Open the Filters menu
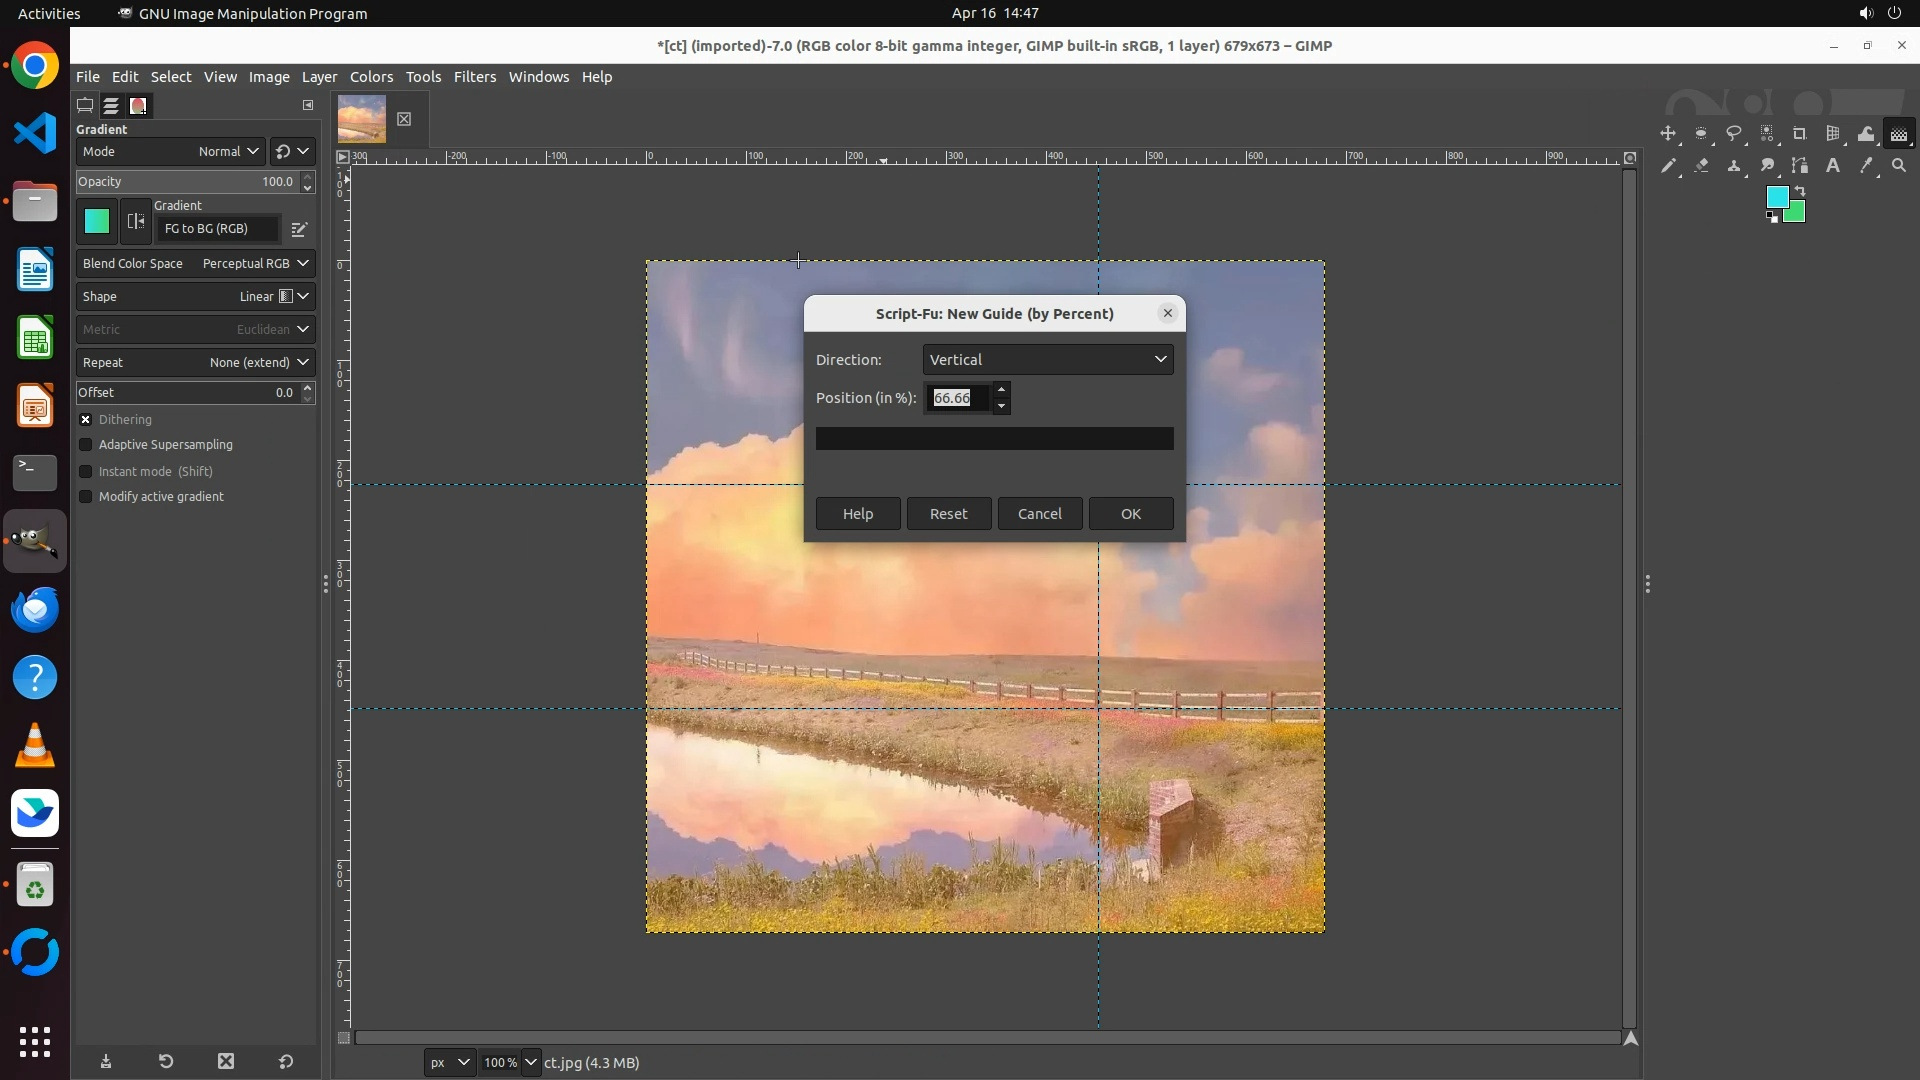The height and width of the screenshot is (1080, 1920). pos(474,77)
